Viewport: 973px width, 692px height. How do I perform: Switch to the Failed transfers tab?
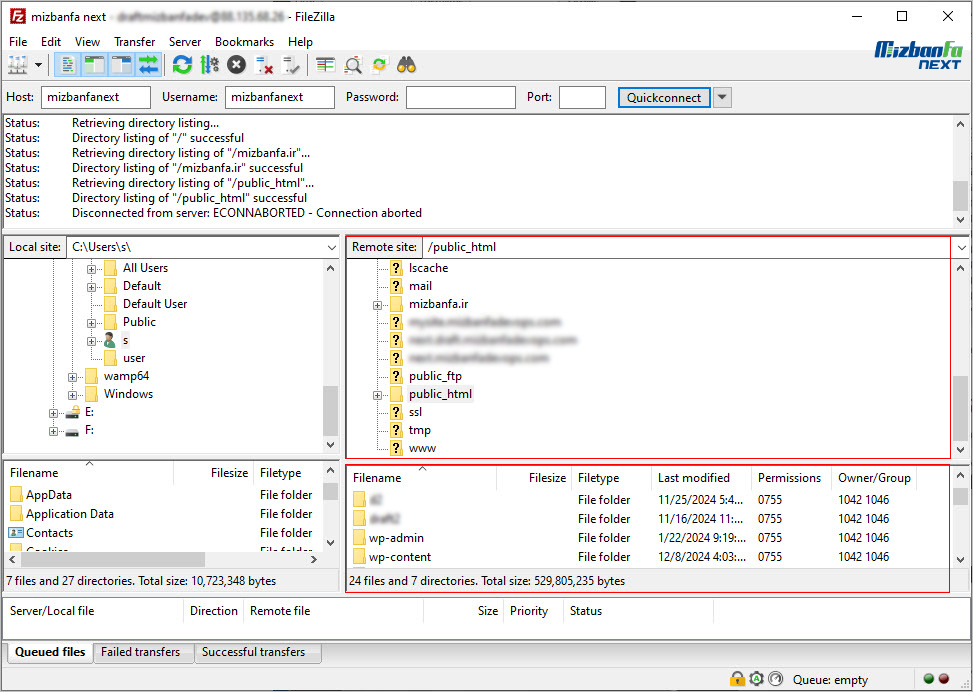pos(141,652)
